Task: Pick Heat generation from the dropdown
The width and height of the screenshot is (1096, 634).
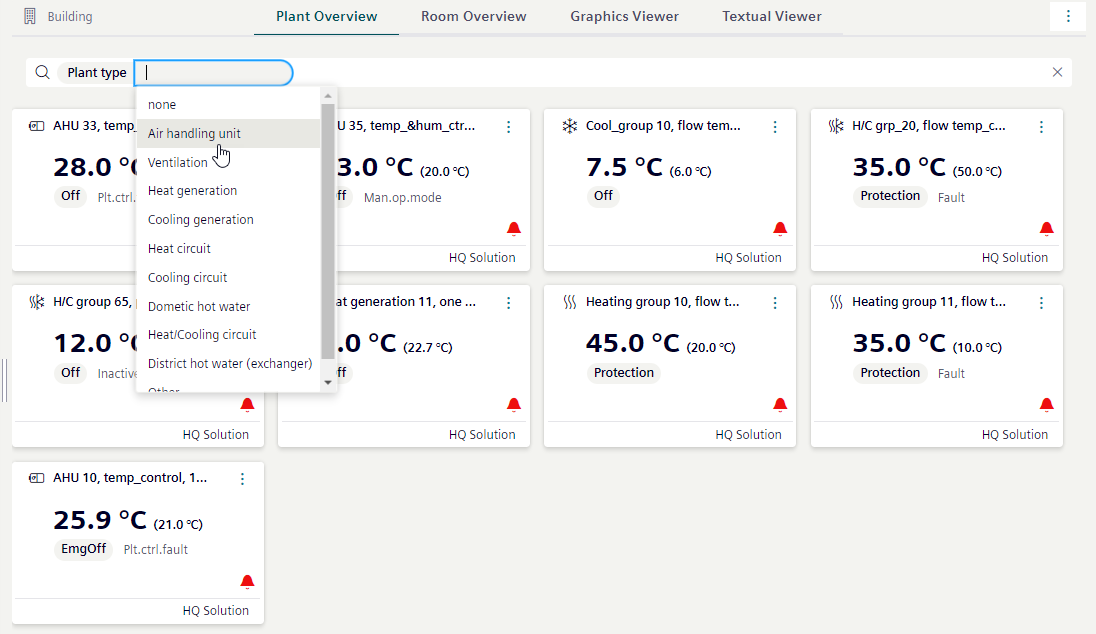Action: (x=193, y=190)
